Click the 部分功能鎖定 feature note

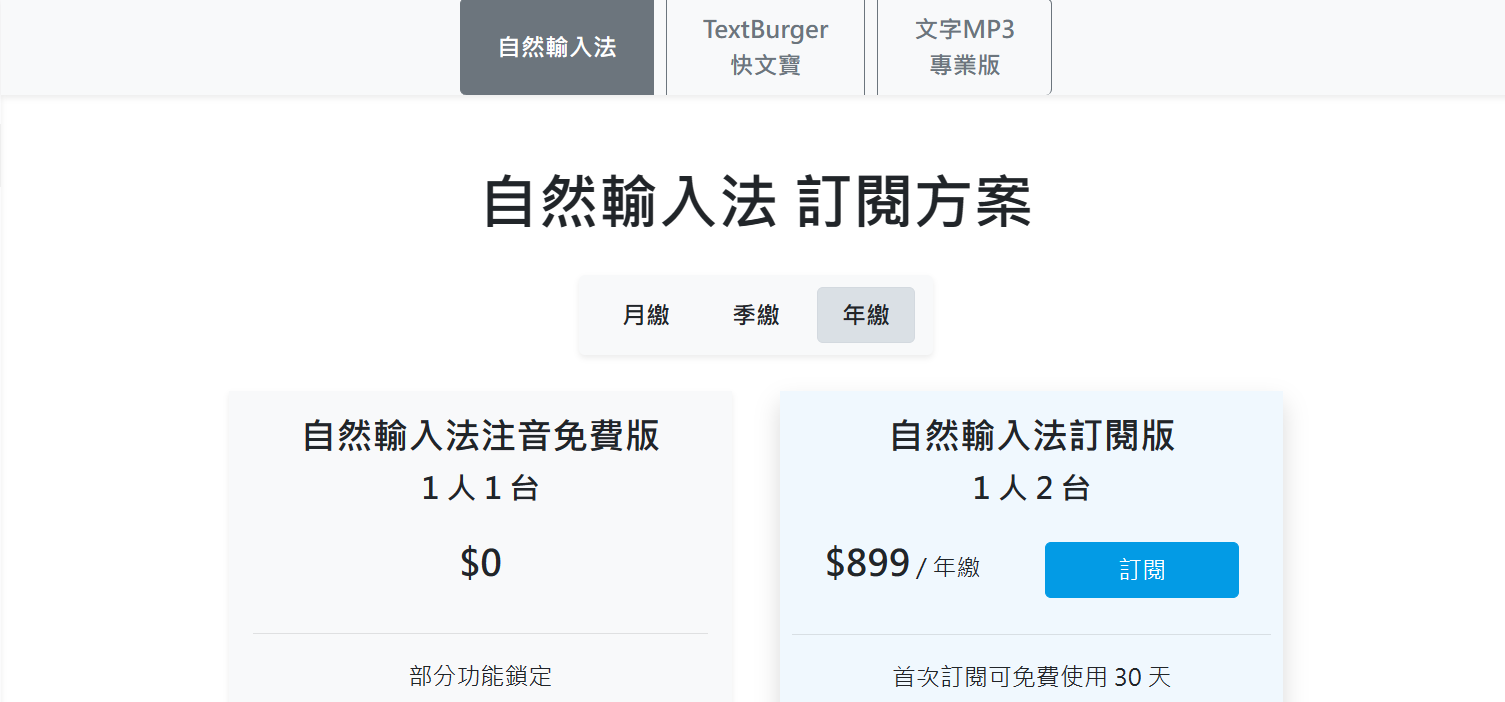(481, 676)
